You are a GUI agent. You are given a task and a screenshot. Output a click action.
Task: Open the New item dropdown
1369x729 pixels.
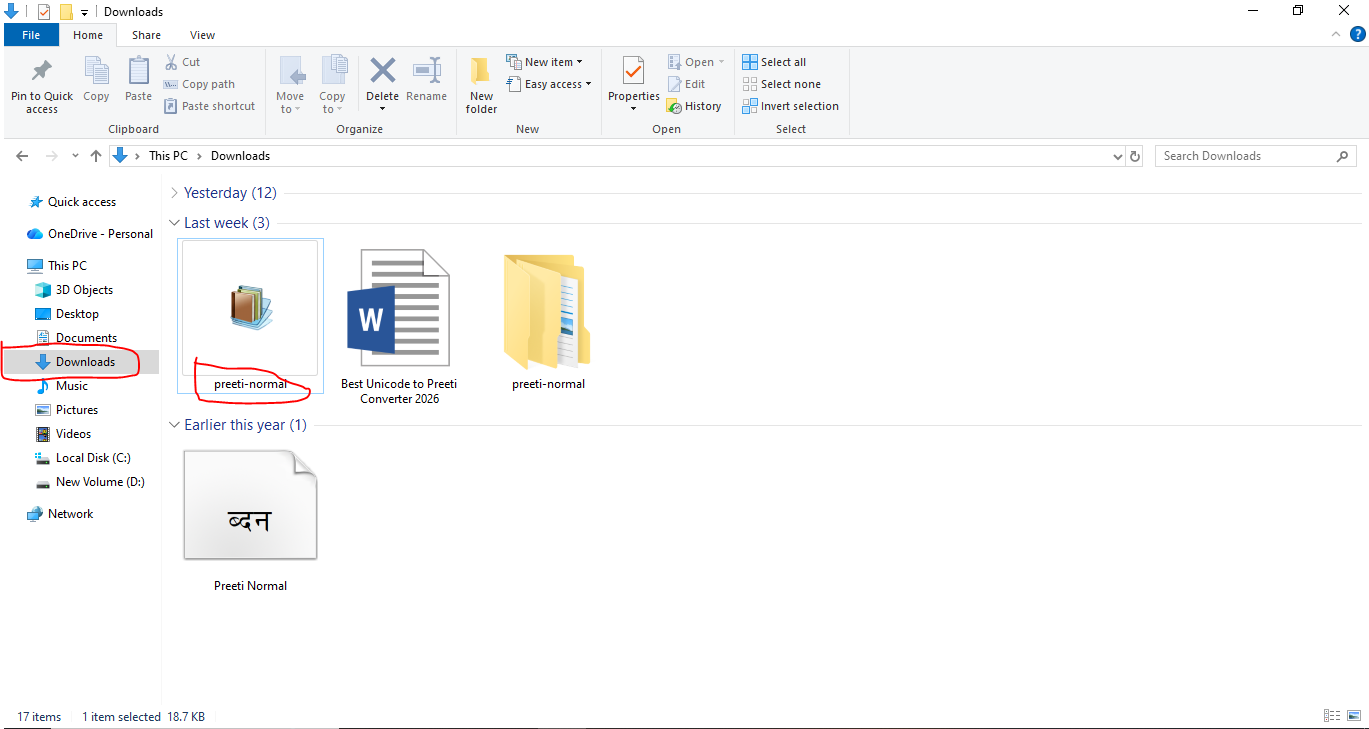544,62
